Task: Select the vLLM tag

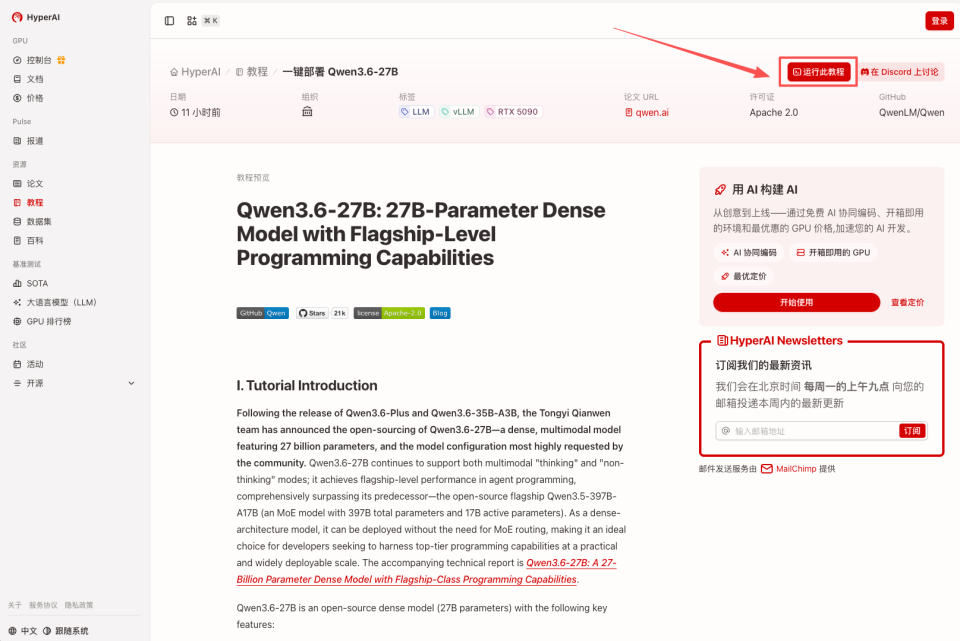Action: (459, 111)
